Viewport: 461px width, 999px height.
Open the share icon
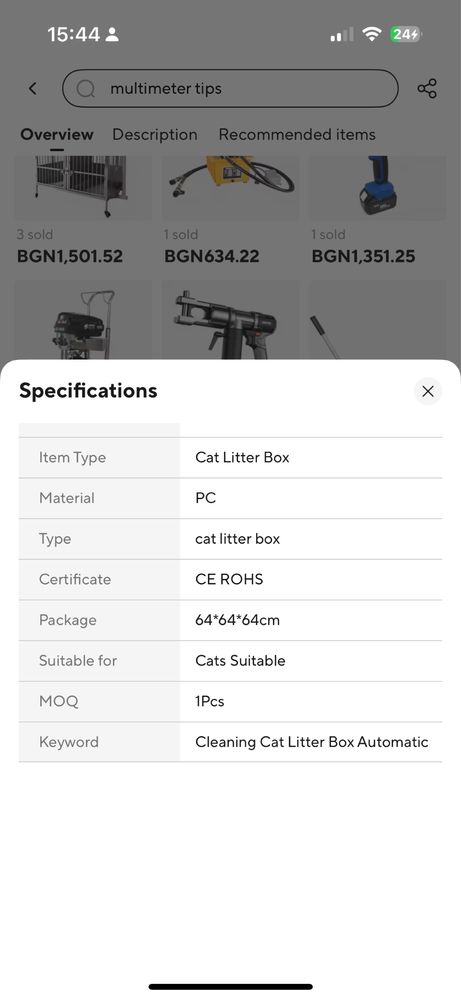(427, 89)
